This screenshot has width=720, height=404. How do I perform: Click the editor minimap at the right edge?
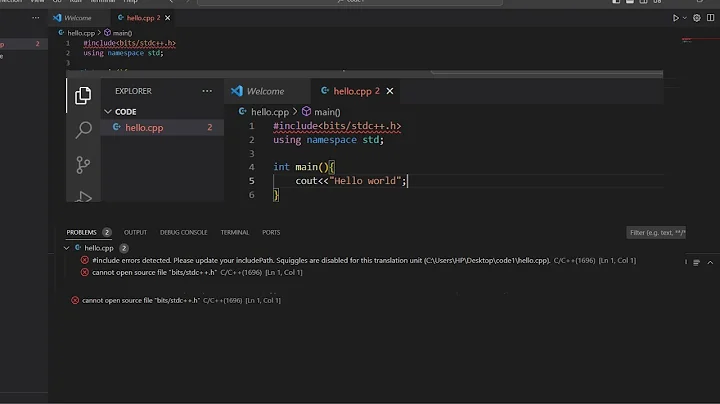[687, 40]
